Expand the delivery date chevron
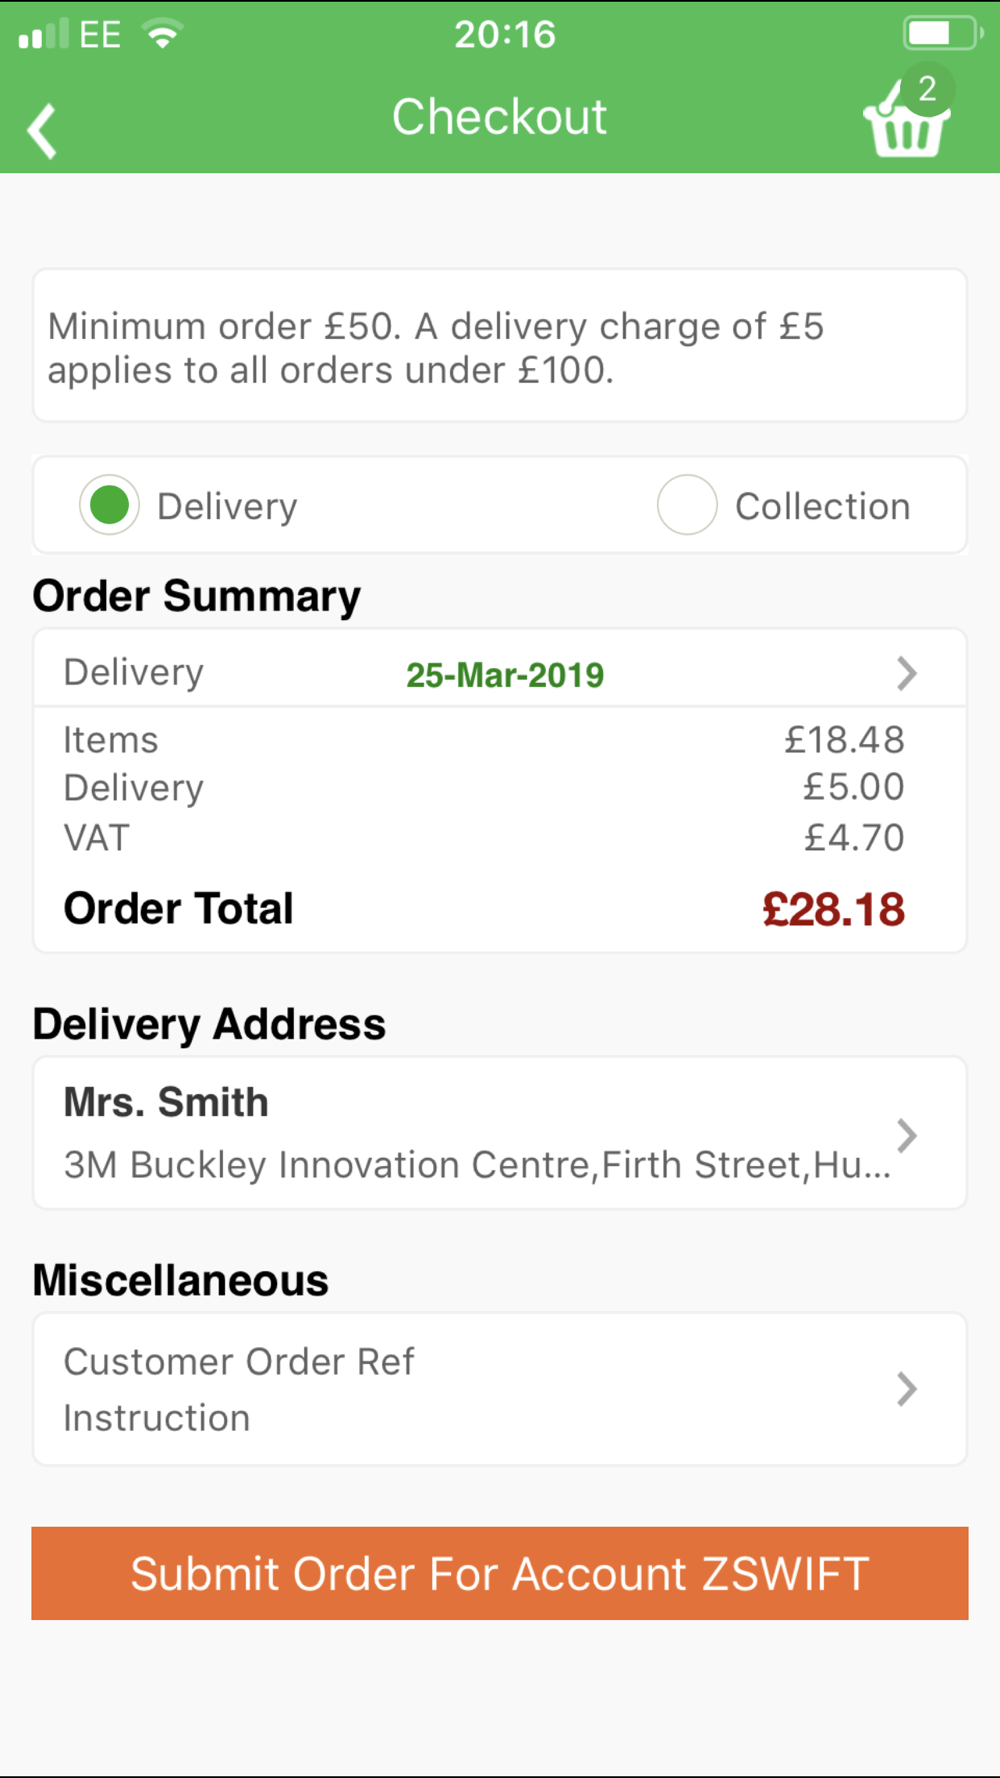The height and width of the screenshot is (1778, 1000). (x=906, y=673)
